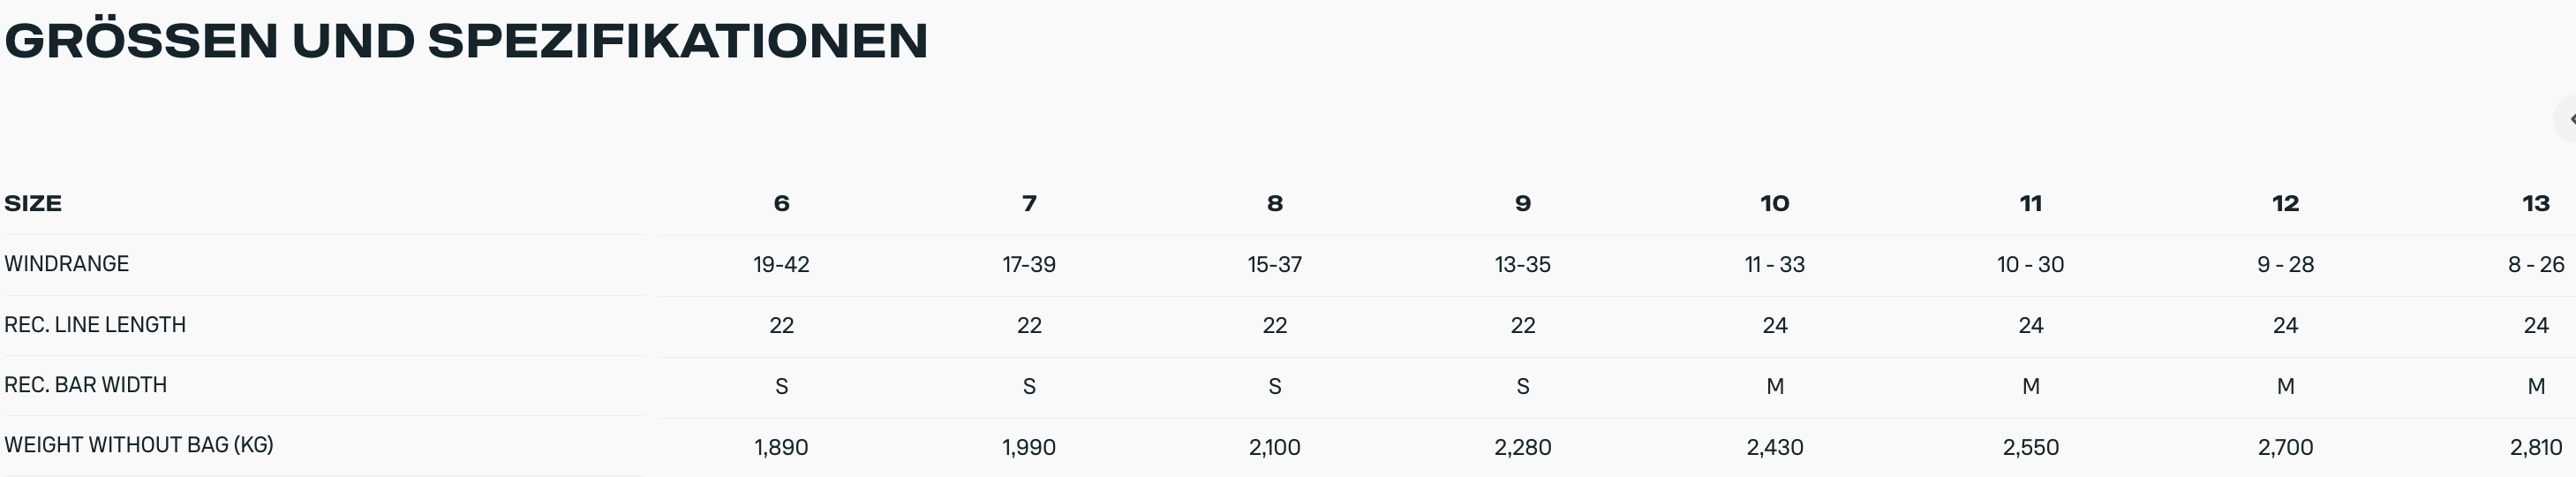Select the size 6 column header

tap(782, 204)
